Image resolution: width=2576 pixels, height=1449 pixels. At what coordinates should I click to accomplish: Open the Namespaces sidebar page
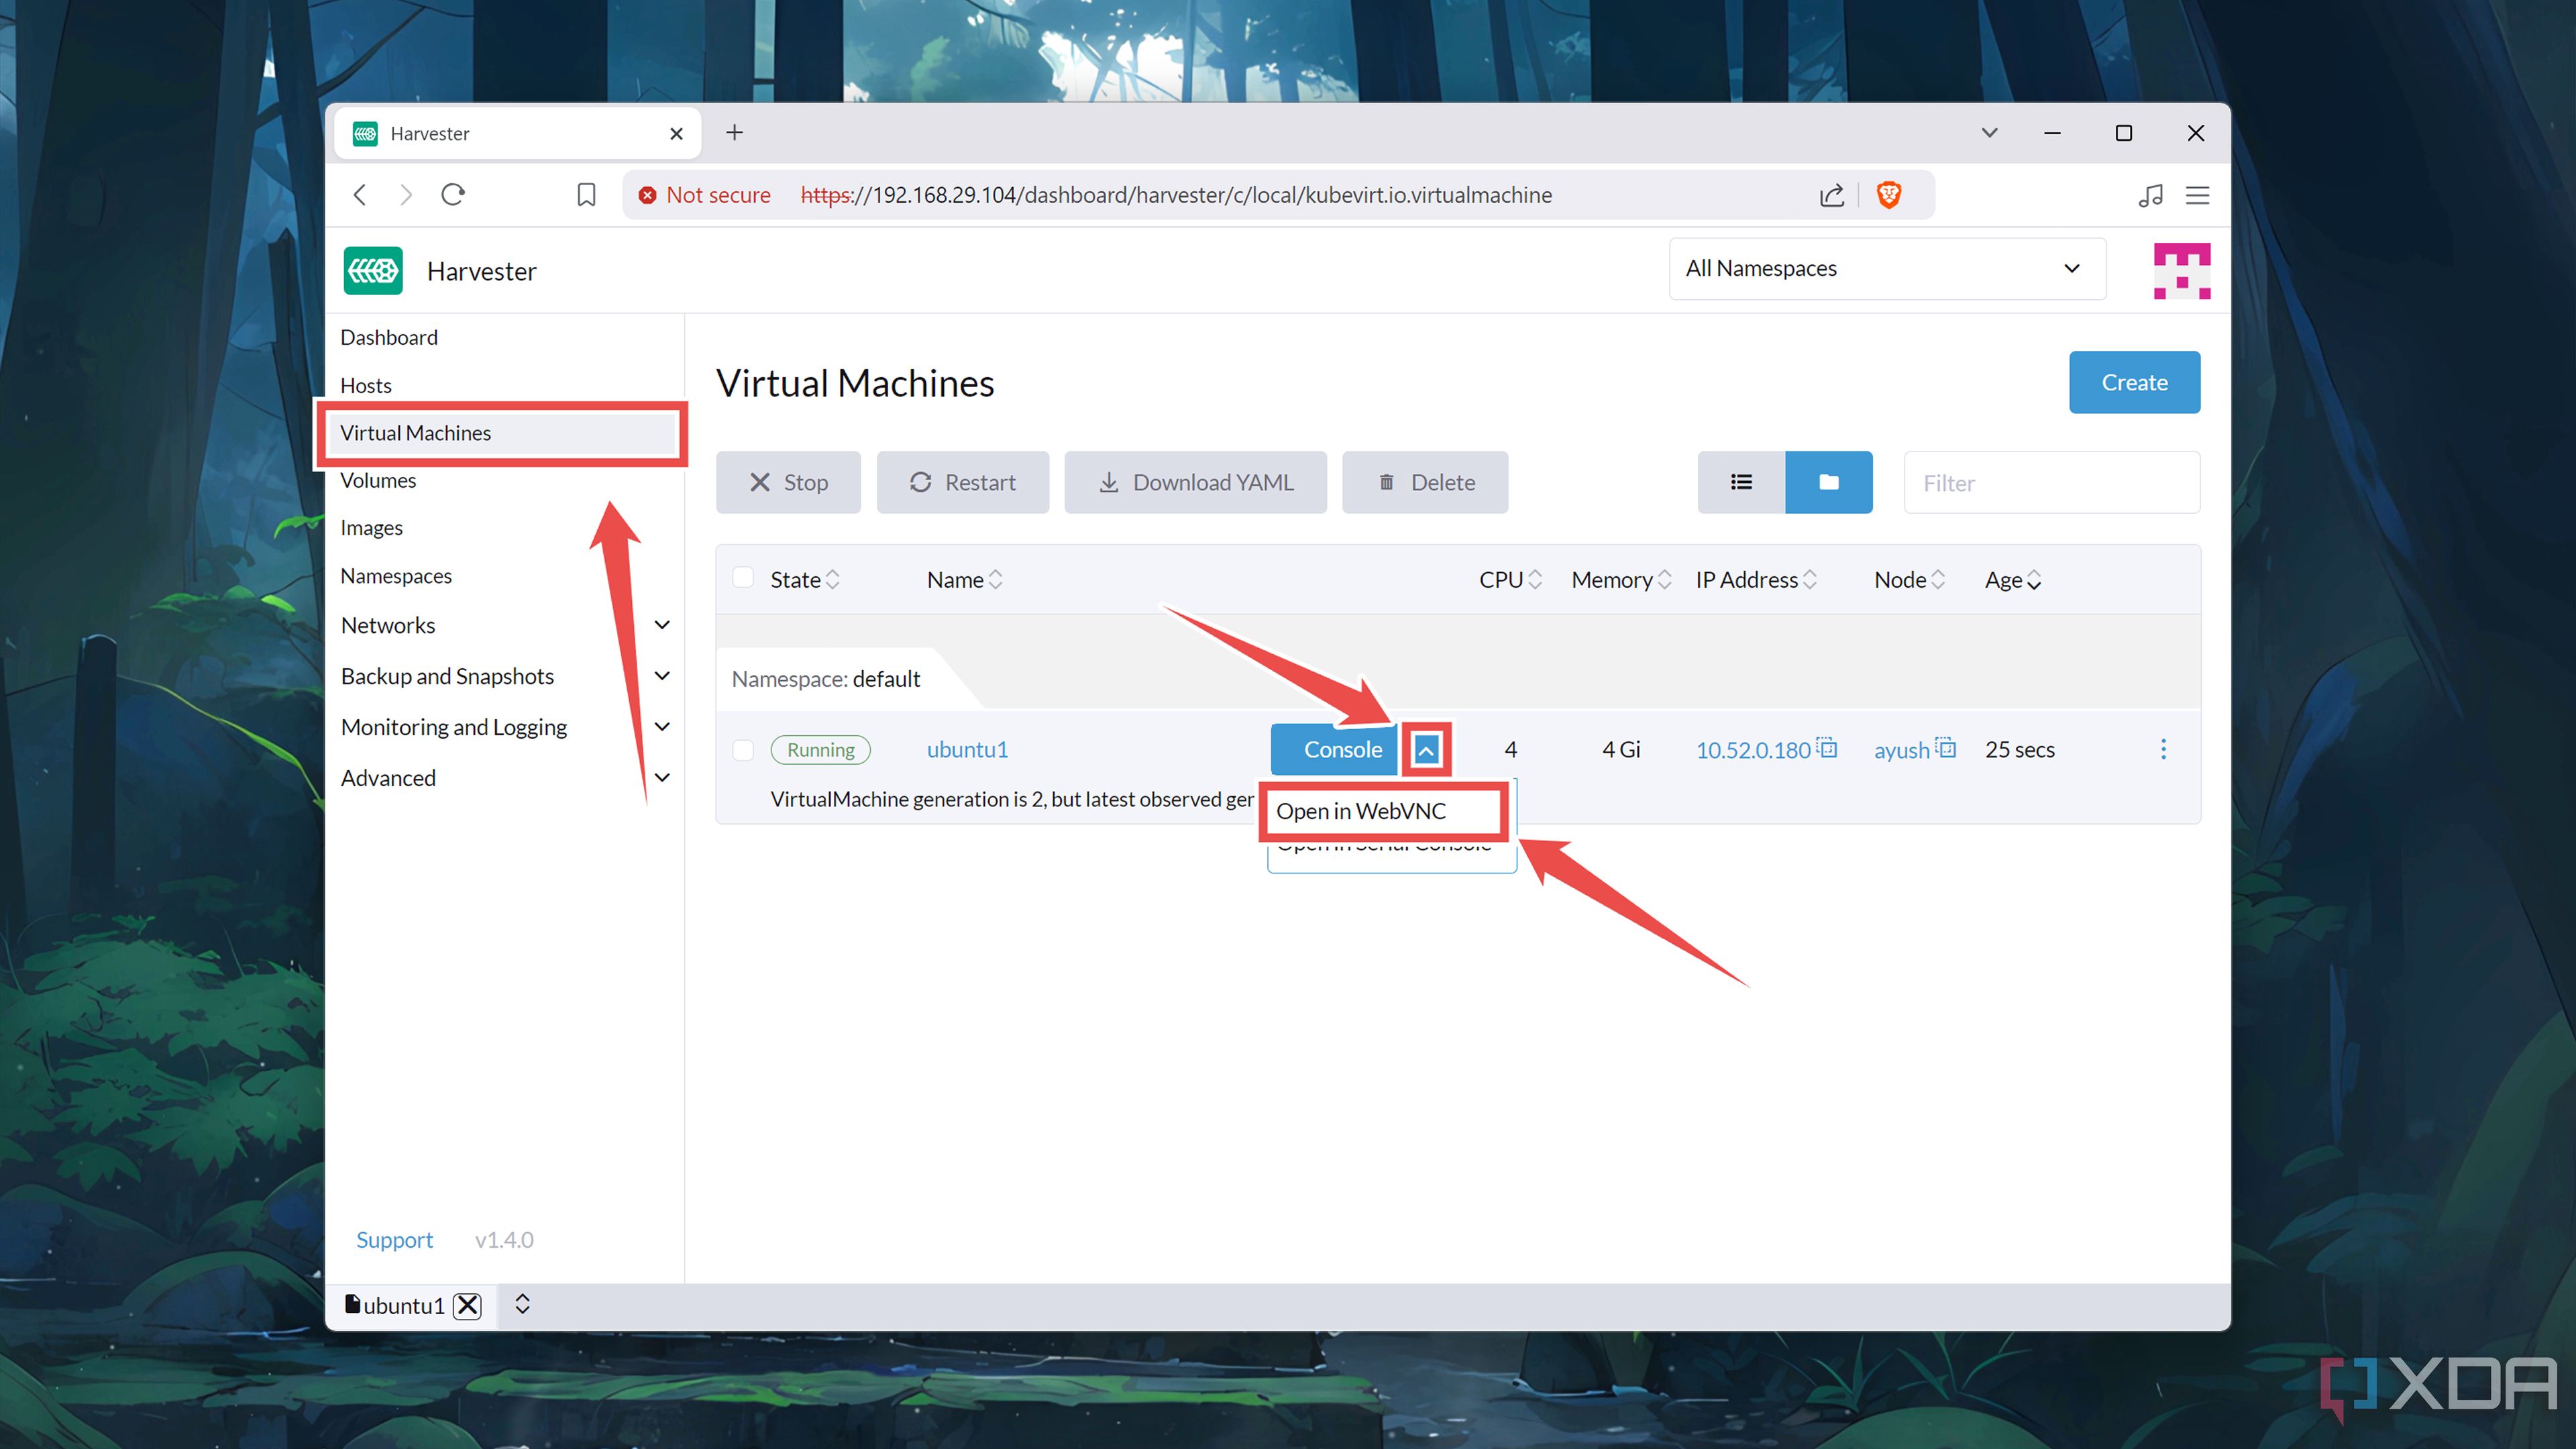click(x=396, y=576)
